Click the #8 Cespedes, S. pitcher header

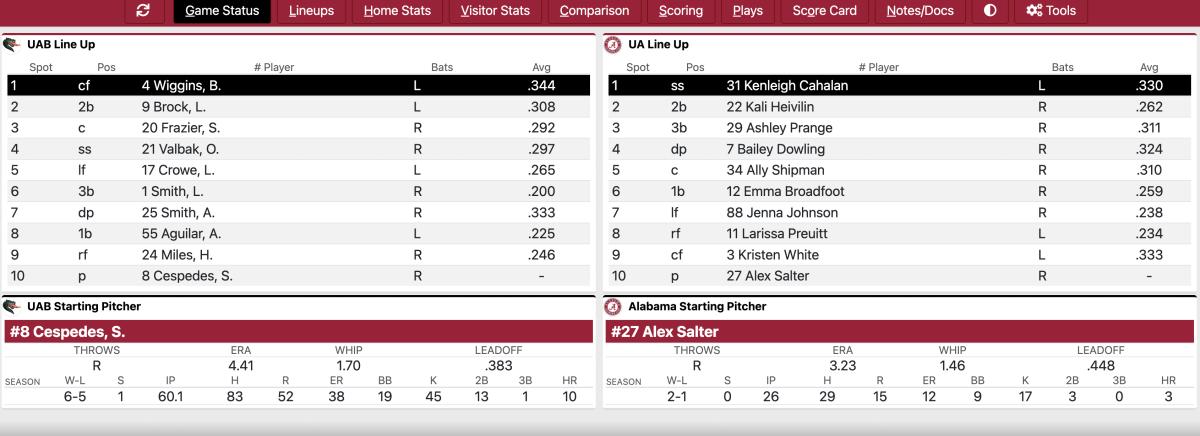[x=298, y=332]
